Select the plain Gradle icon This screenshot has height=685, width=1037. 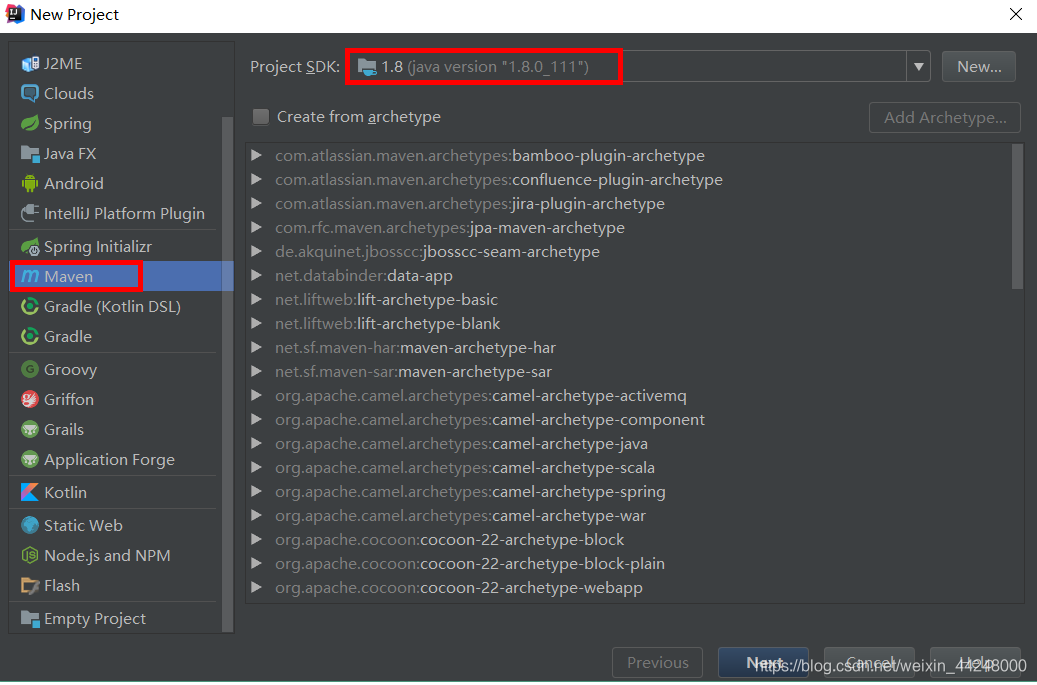30,337
